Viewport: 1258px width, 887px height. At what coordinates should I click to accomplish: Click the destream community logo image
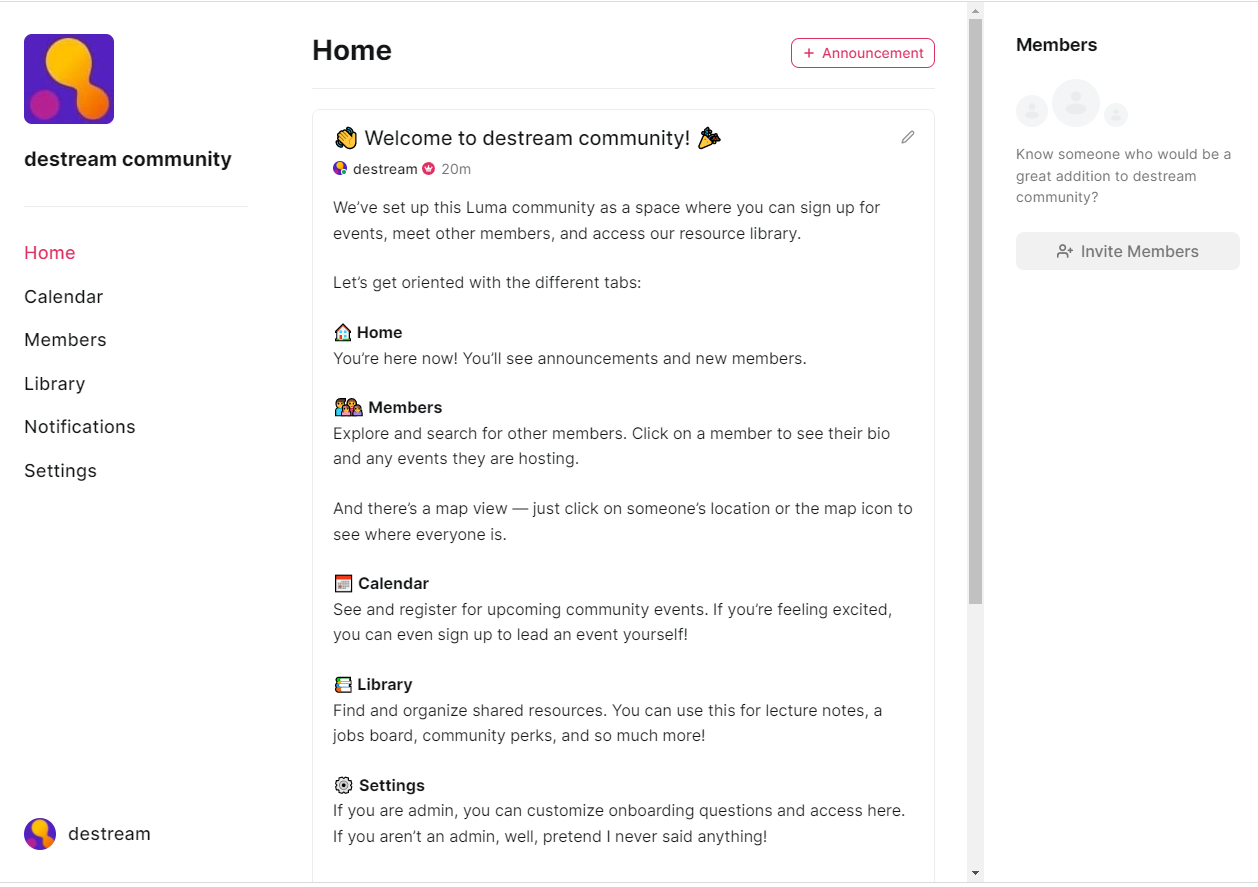point(69,79)
